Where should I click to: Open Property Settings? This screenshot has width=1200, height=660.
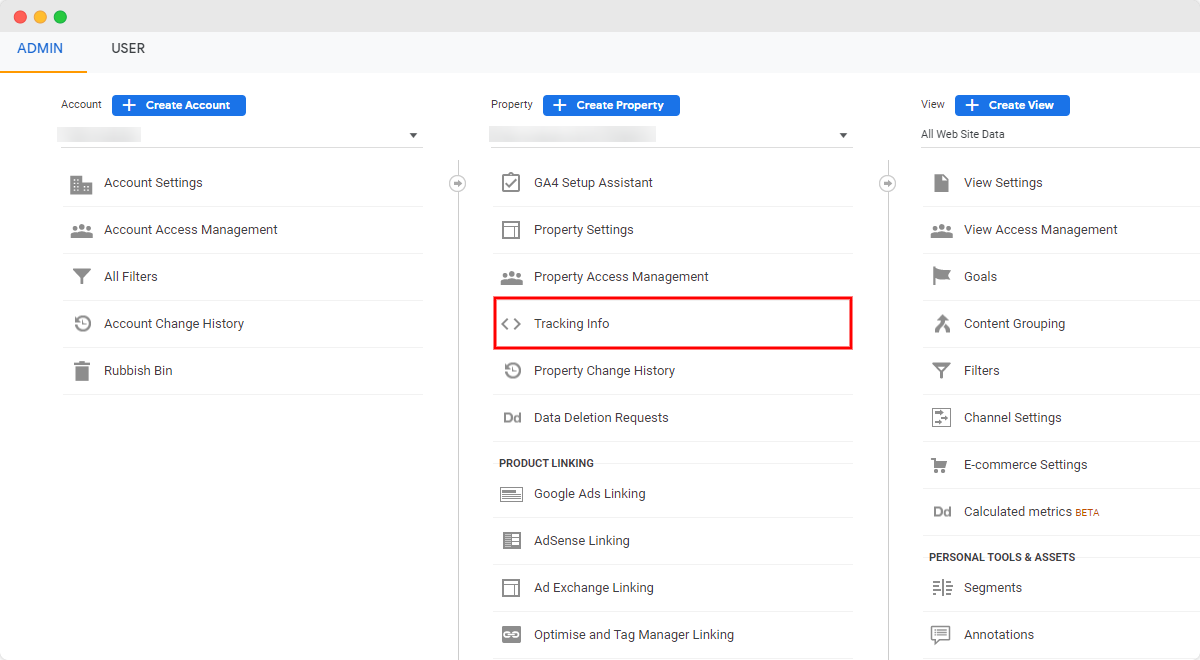pyautogui.click(x=582, y=229)
